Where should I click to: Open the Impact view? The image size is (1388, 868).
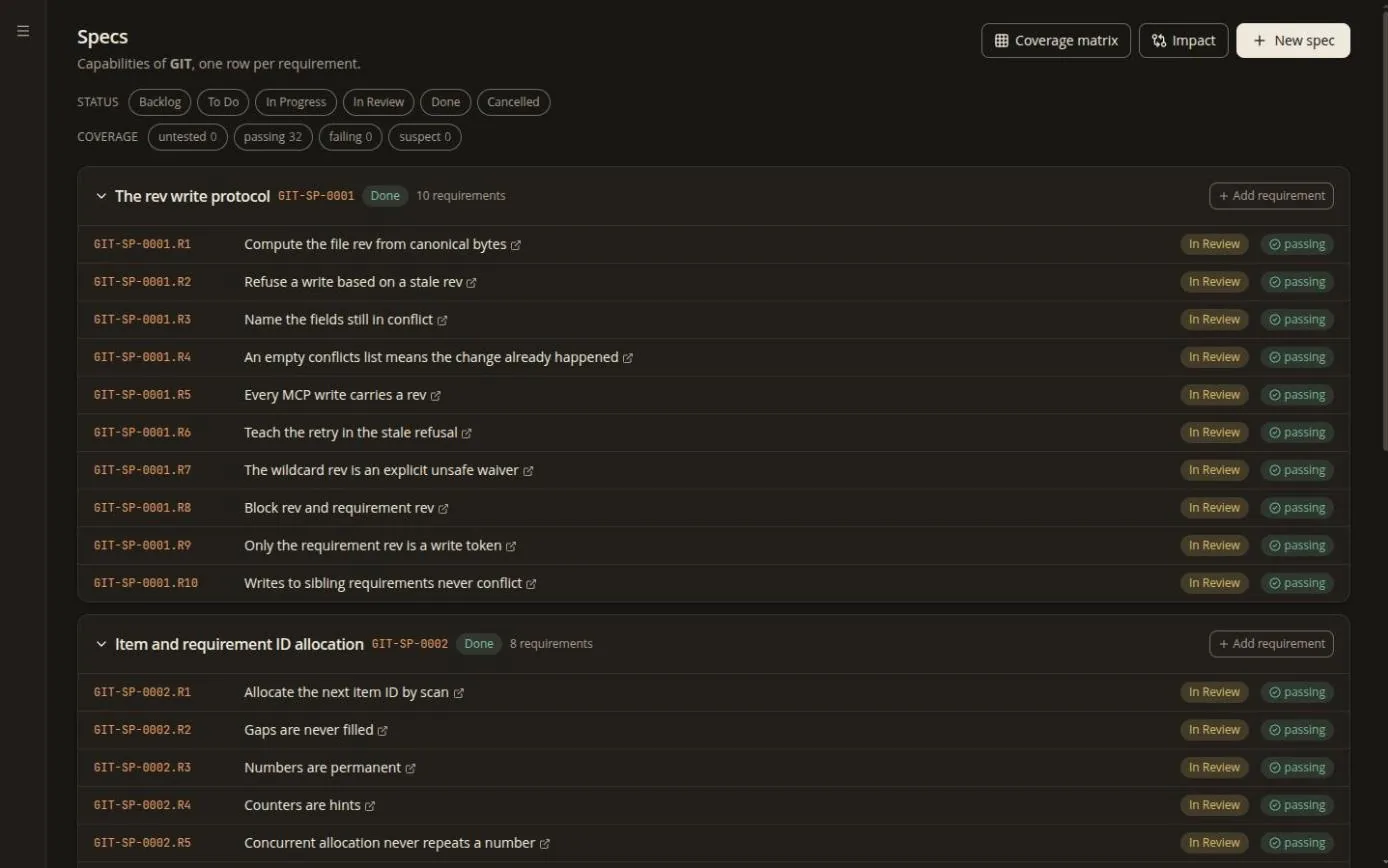click(x=1184, y=41)
